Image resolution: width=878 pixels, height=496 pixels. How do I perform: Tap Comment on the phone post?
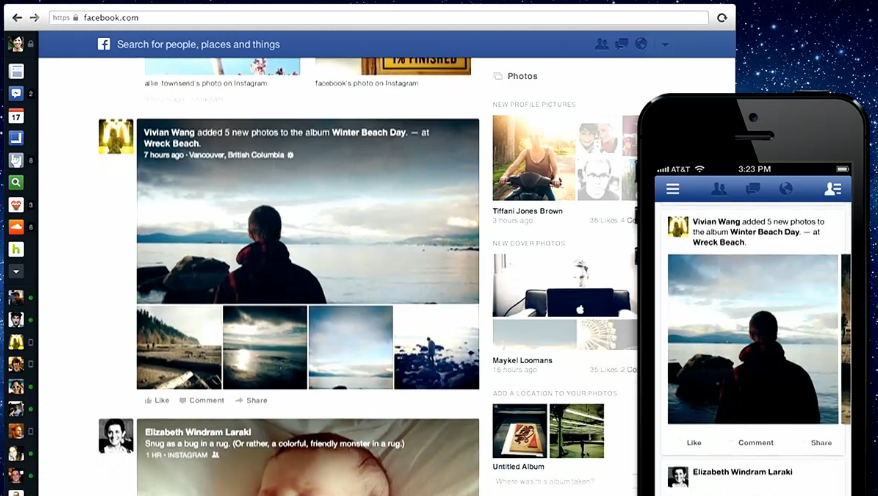pyautogui.click(x=756, y=442)
